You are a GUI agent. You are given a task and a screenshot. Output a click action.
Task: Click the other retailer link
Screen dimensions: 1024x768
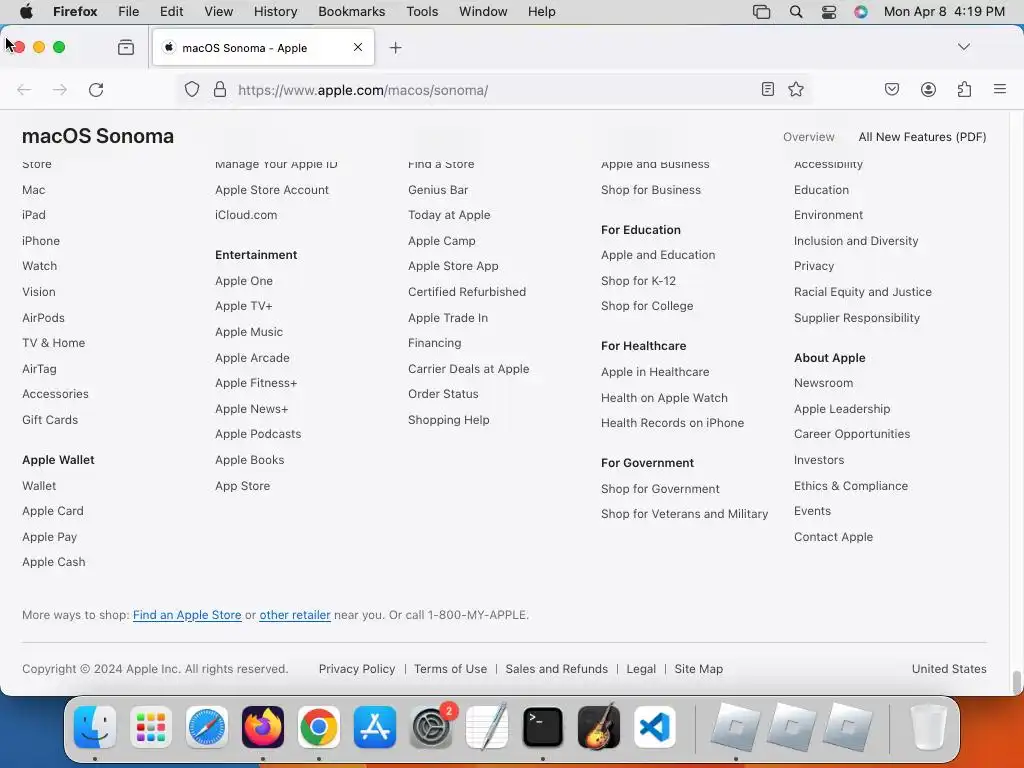pyautogui.click(x=295, y=615)
